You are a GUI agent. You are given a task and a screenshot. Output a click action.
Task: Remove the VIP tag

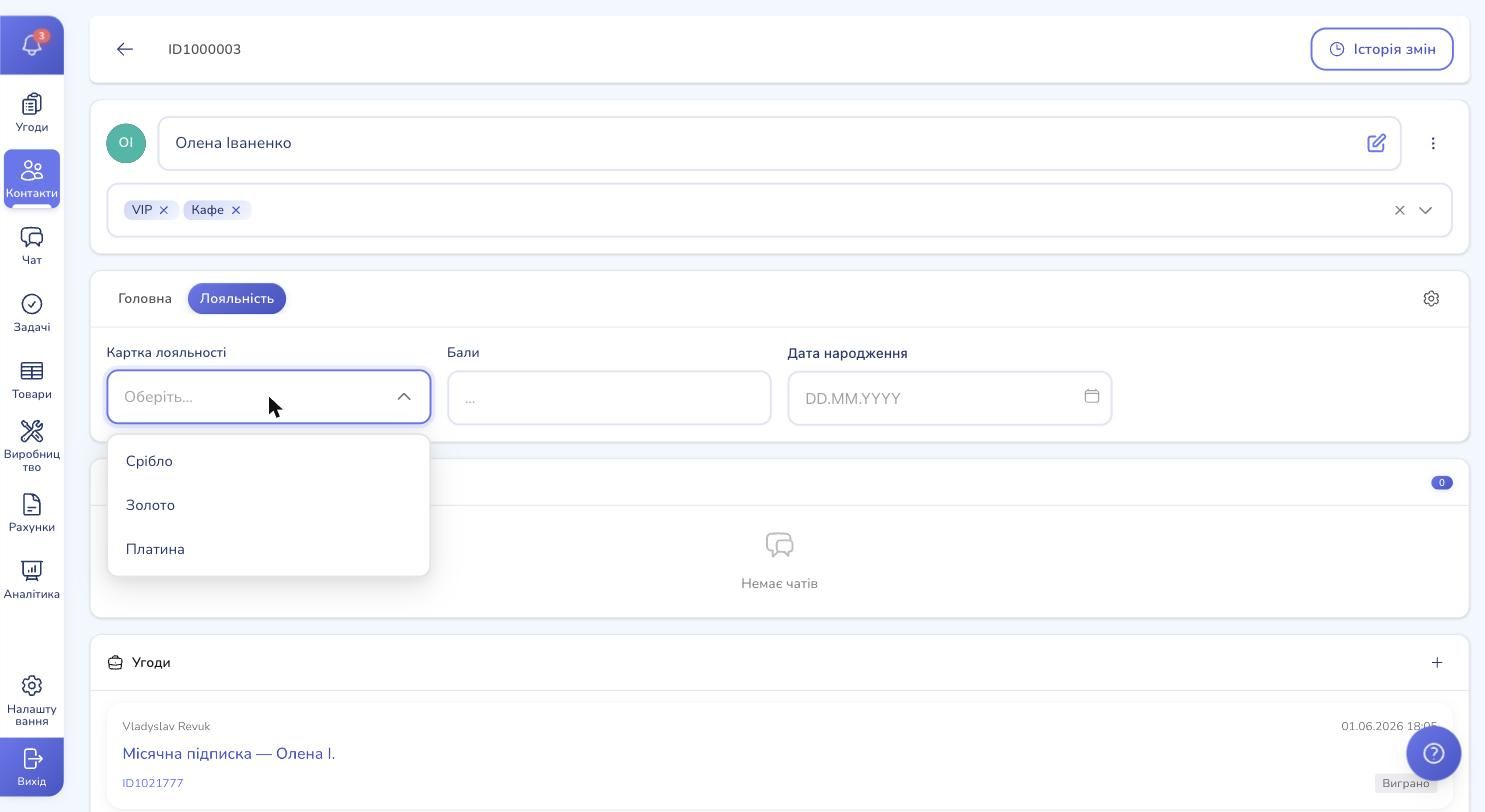[164, 210]
